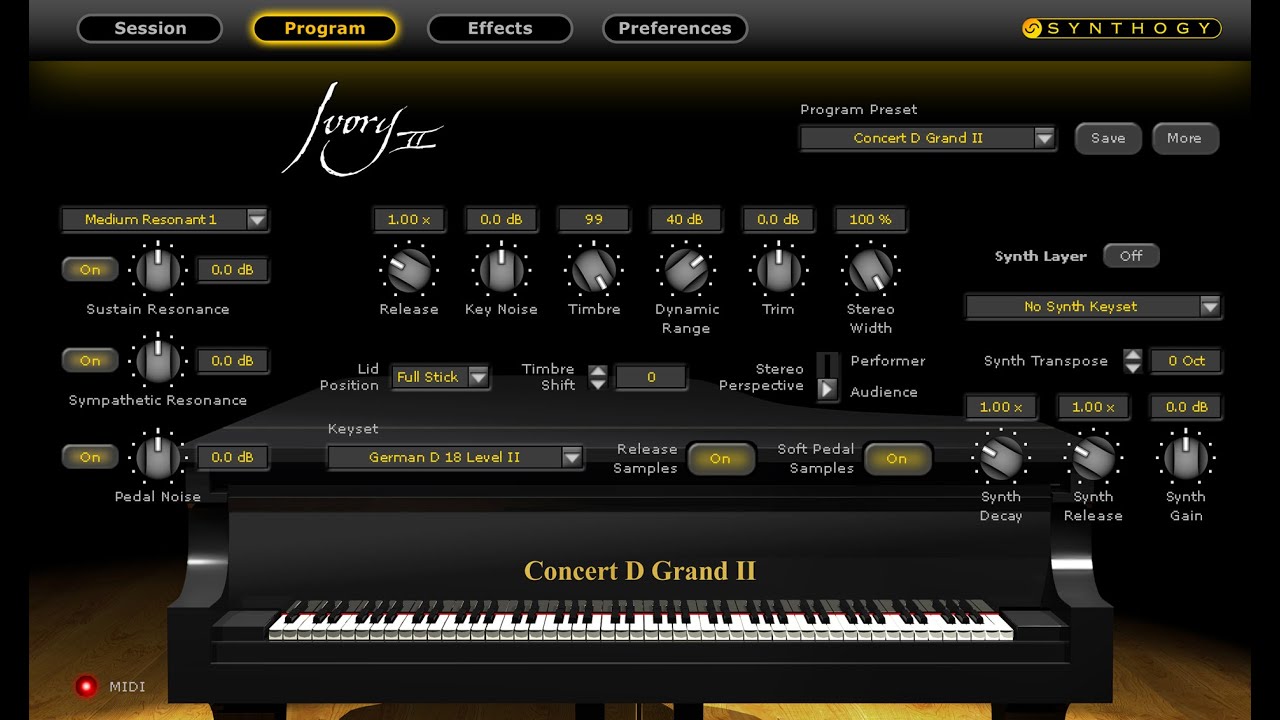Switch stereo perspective to Performer

pos(828,363)
